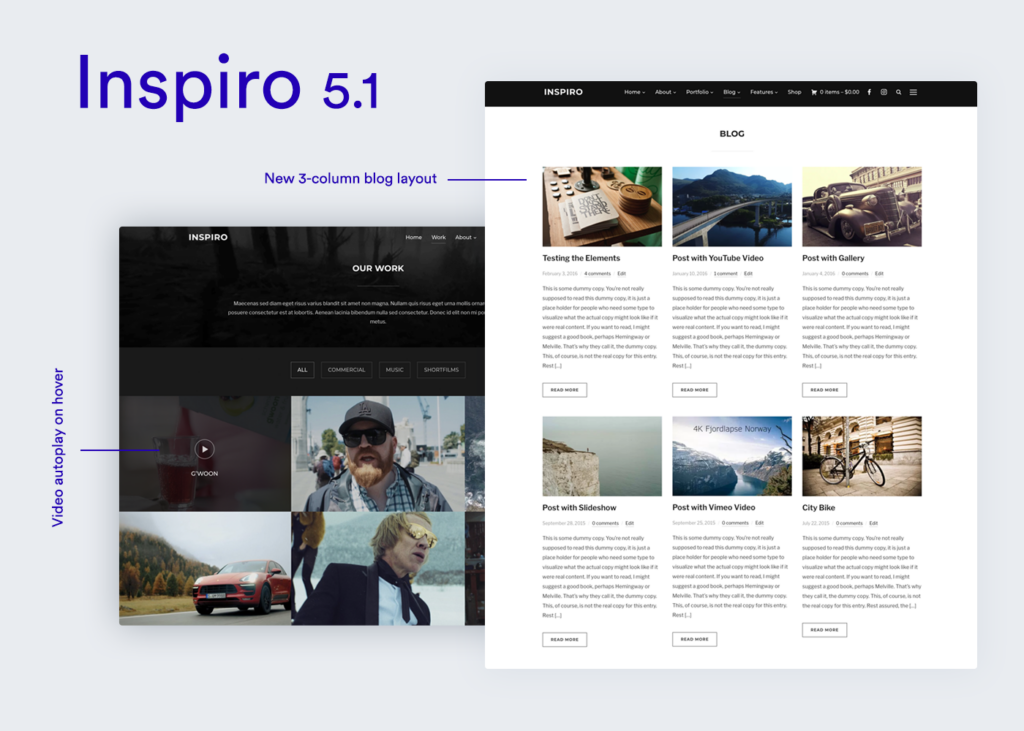Open the Post with Gallery title
1024x731 pixels.
833,258
